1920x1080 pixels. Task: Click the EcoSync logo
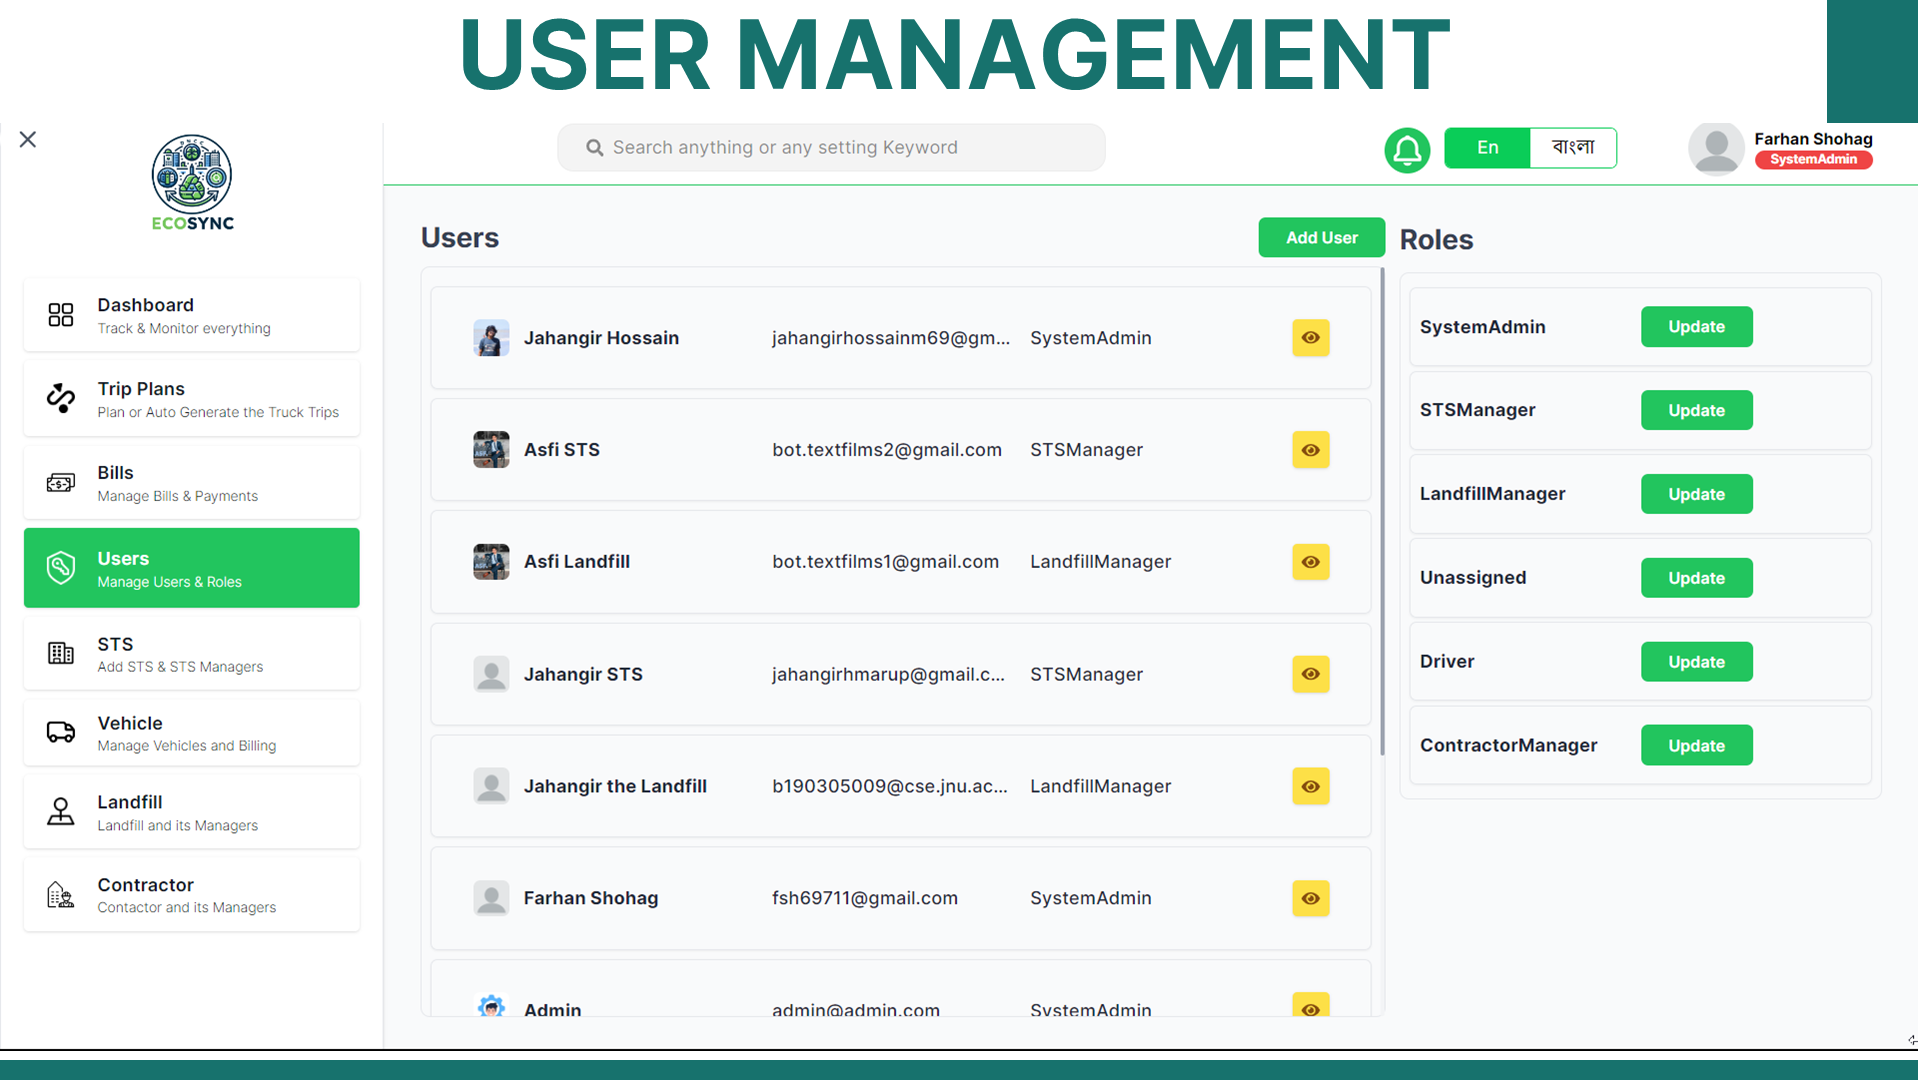coord(192,183)
